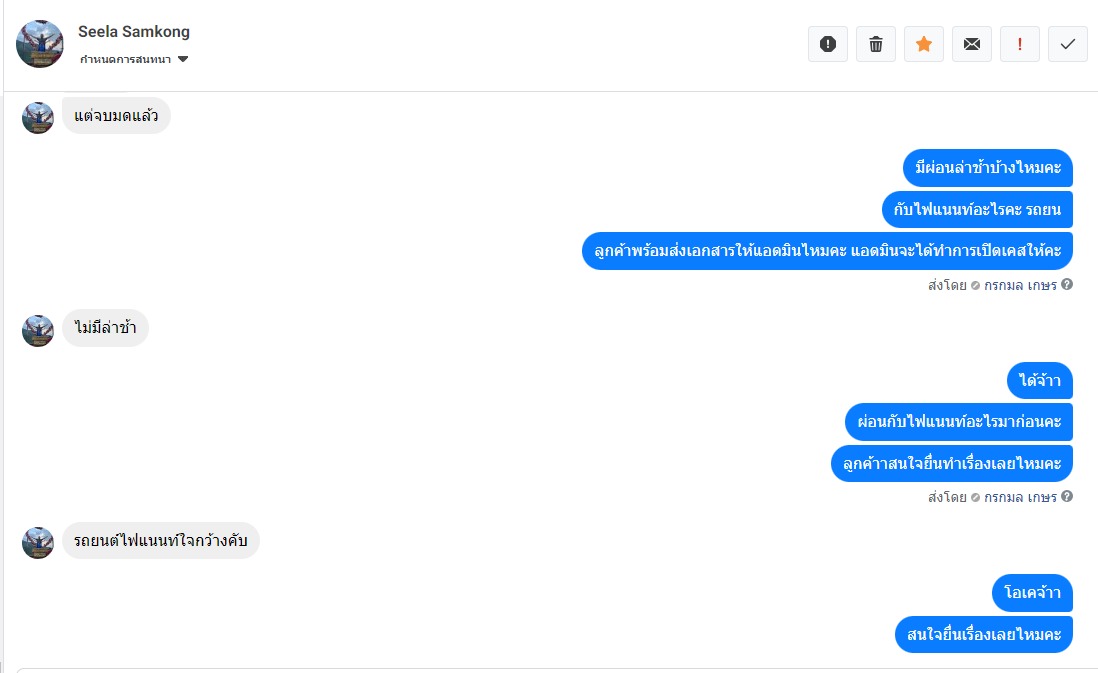
Task: Click avatar beside รถยนต์ไฟแนนท์ใจกว้างคับ message
Action: click(38, 543)
